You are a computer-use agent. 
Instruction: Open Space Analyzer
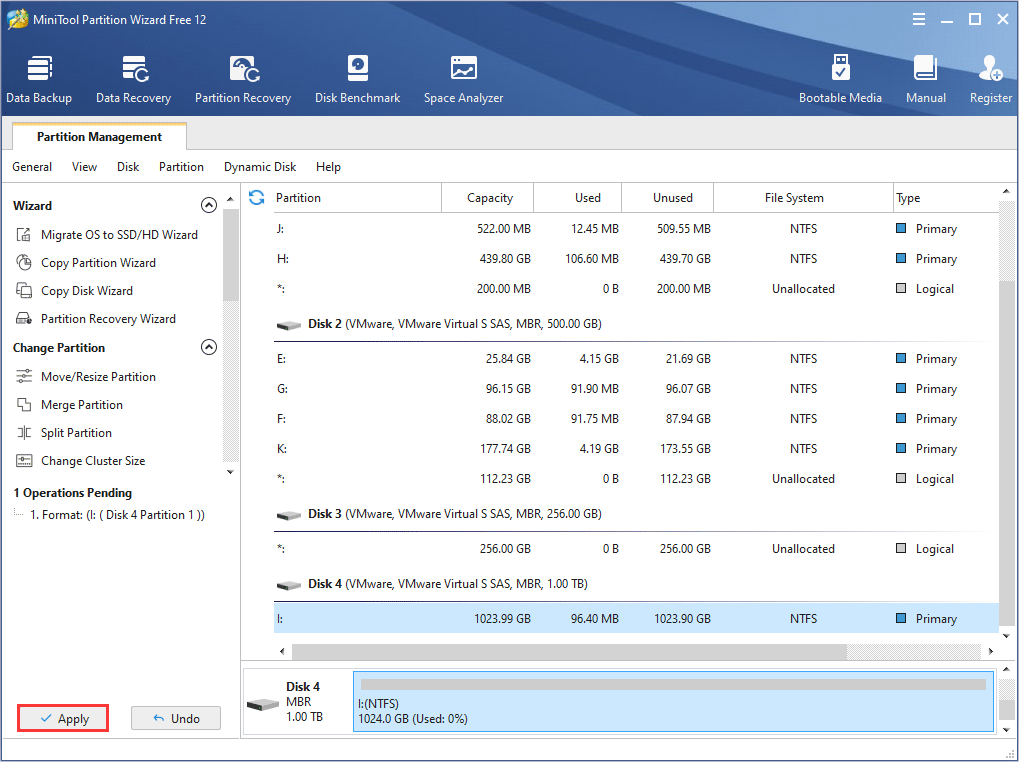click(463, 79)
